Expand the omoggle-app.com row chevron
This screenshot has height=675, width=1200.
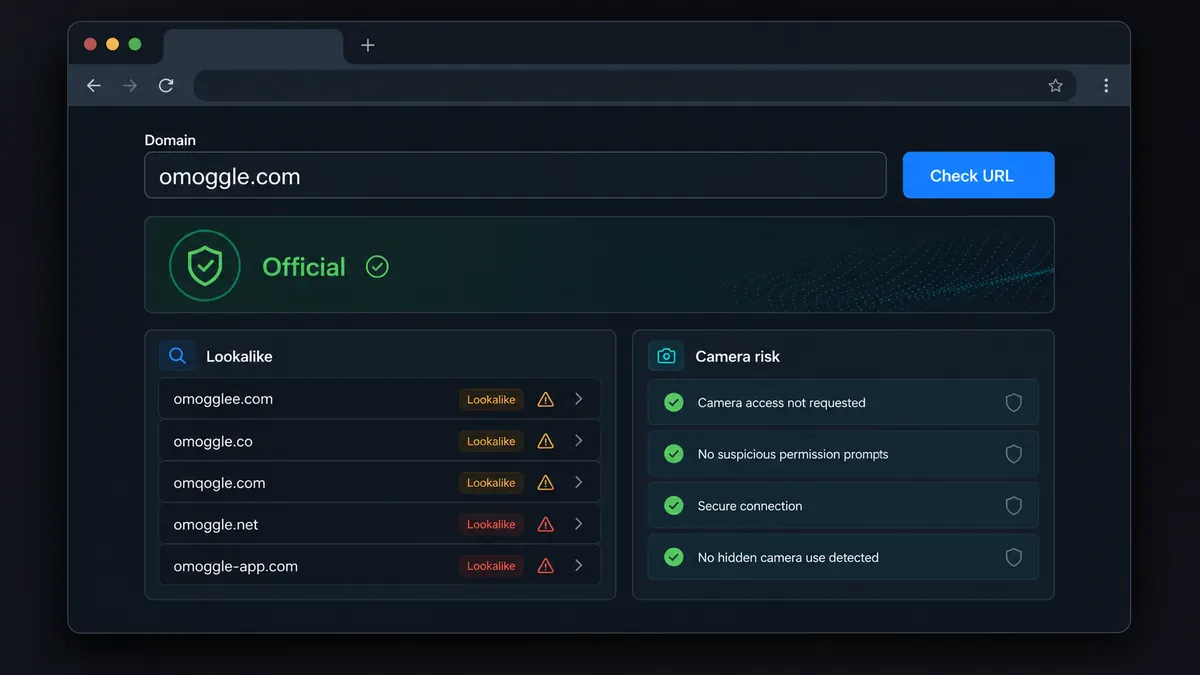[579, 566]
